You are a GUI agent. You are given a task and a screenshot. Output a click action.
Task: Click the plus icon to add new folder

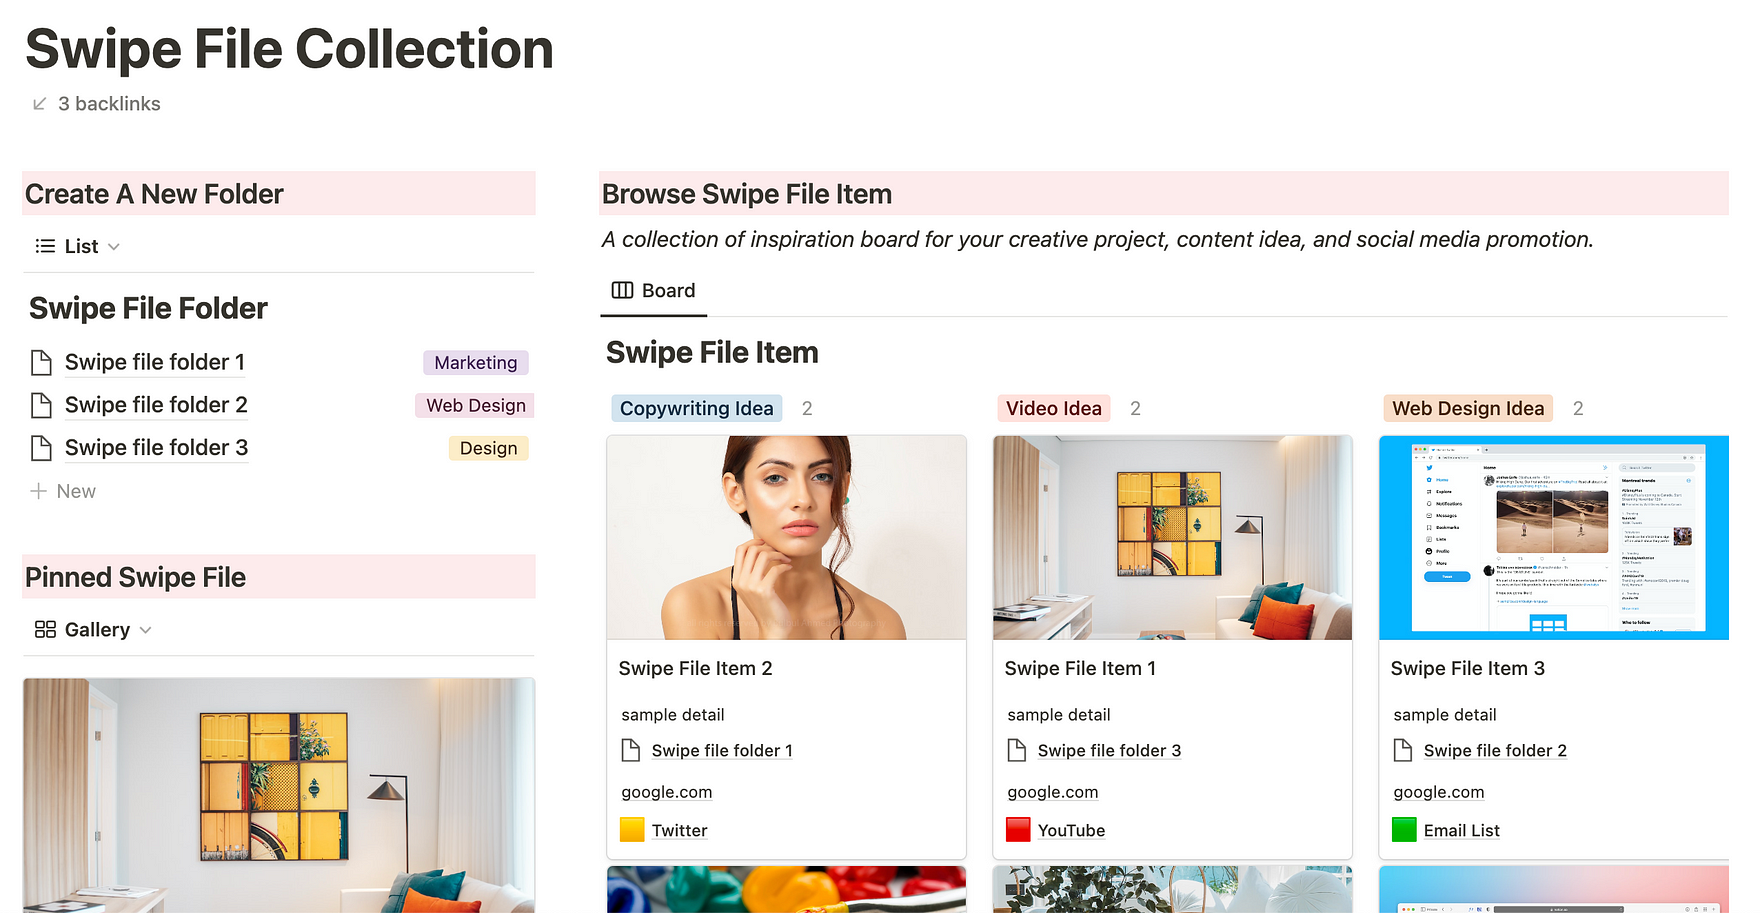coord(38,491)
